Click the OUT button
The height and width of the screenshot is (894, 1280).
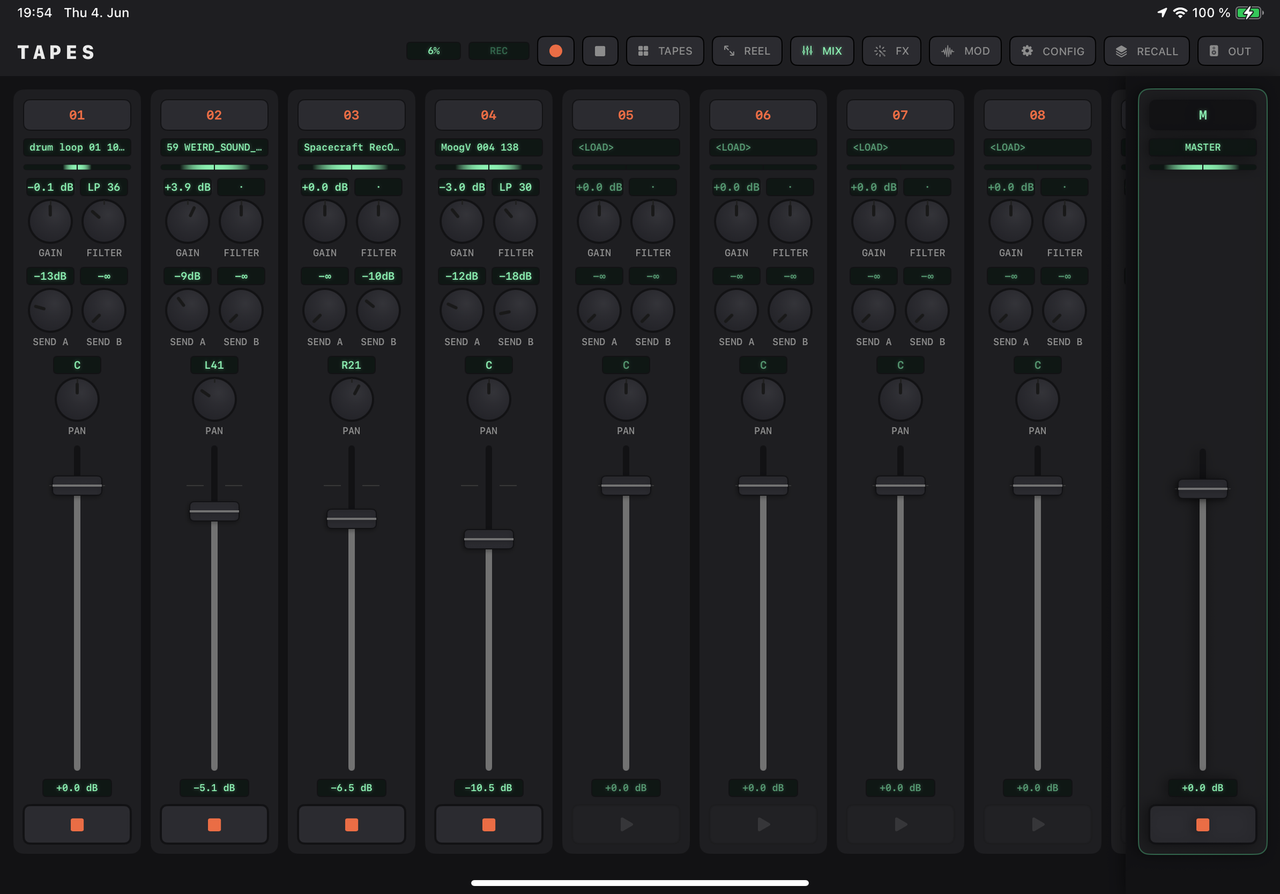pyautogui.click(x=1230, y=51)
